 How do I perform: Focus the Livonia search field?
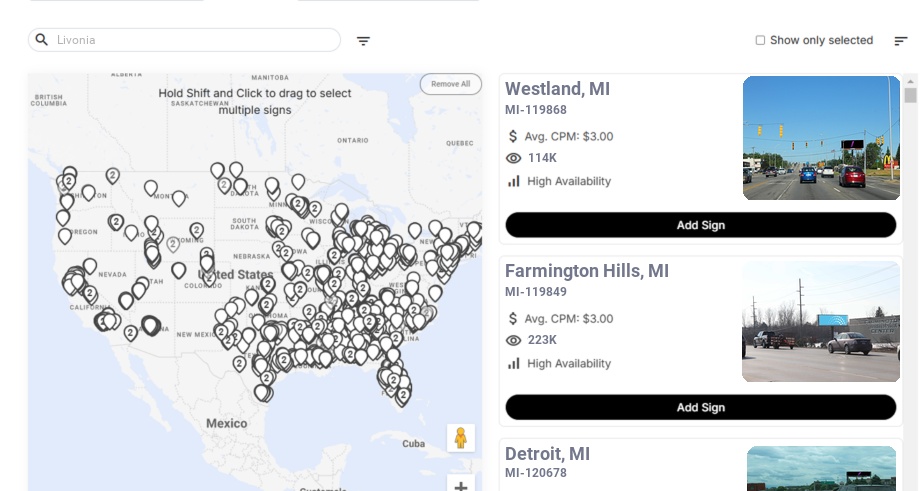tap(195, 40)
